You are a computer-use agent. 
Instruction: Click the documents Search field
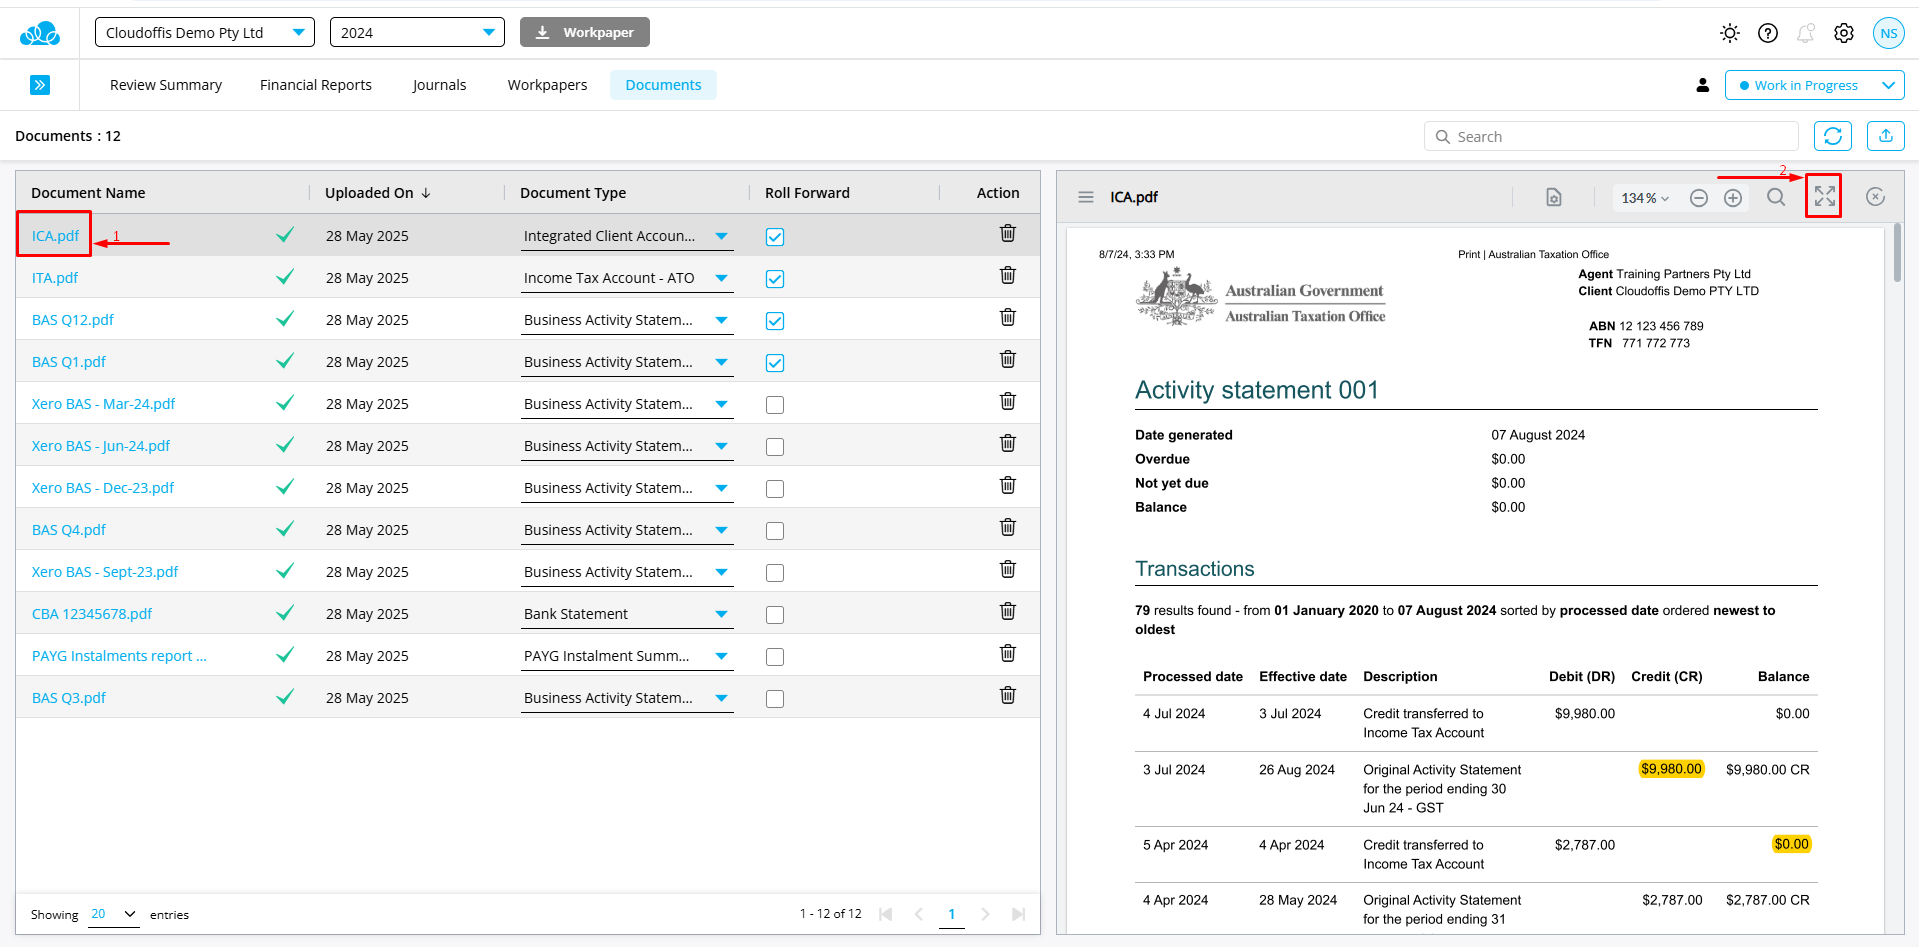click(x=1611, y=136)
